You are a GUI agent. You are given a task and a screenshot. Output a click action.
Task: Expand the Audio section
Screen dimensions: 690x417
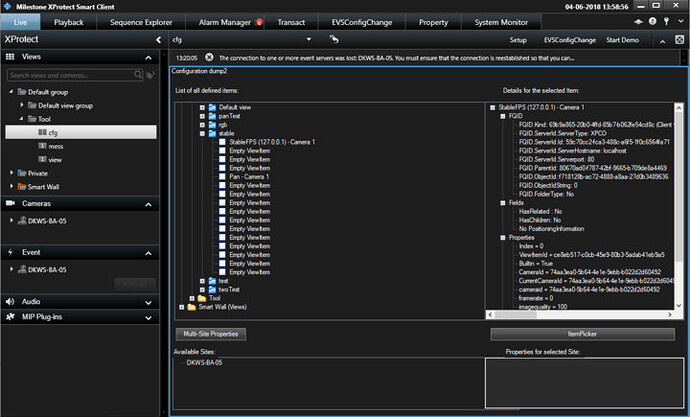[148, 303]
